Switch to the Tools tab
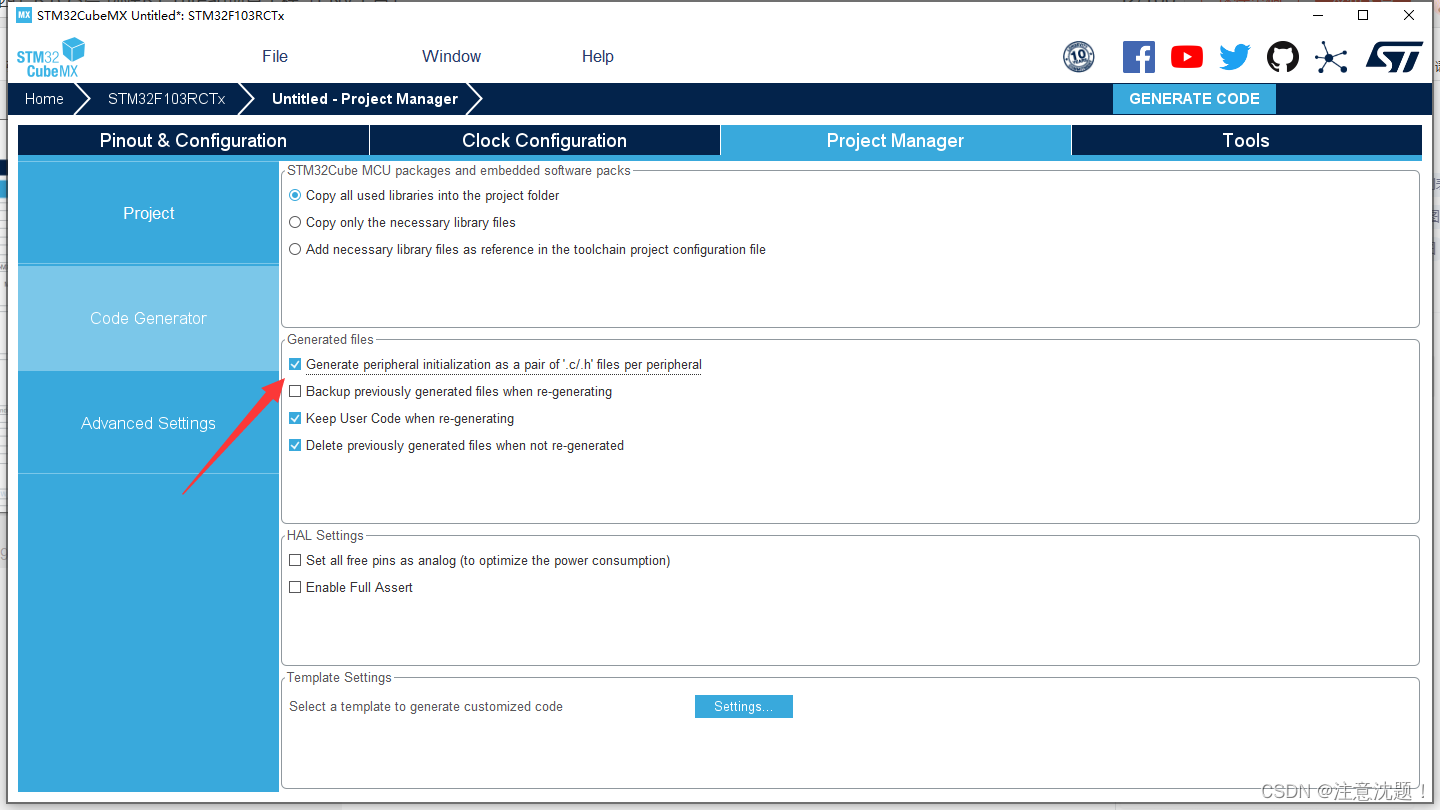The width and height of the screenshot is (1440, 810). (1246, 140)
